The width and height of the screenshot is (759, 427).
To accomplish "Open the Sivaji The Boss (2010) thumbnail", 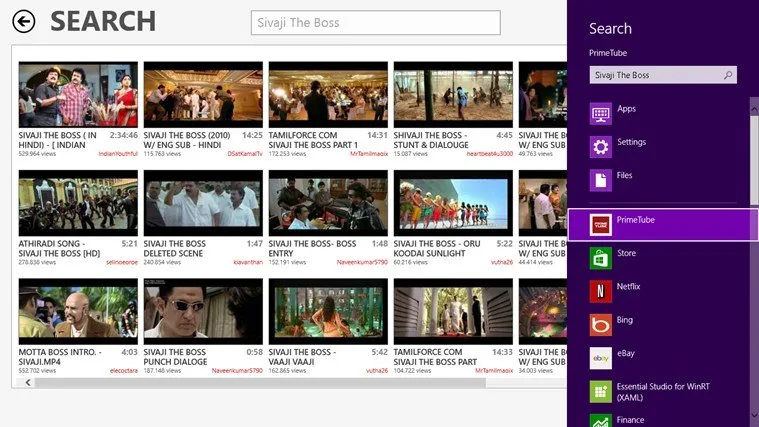I will pos(203,94).
